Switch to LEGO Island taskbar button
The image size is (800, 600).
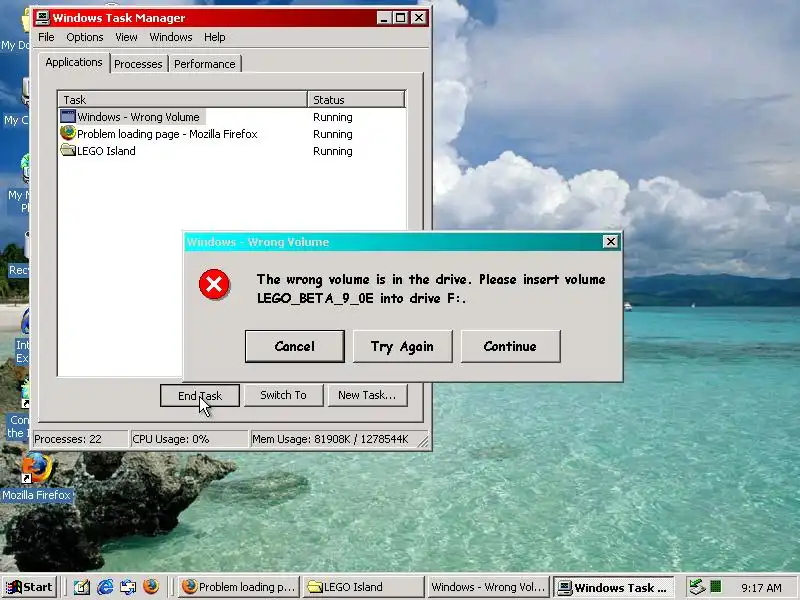coord(363,587)
